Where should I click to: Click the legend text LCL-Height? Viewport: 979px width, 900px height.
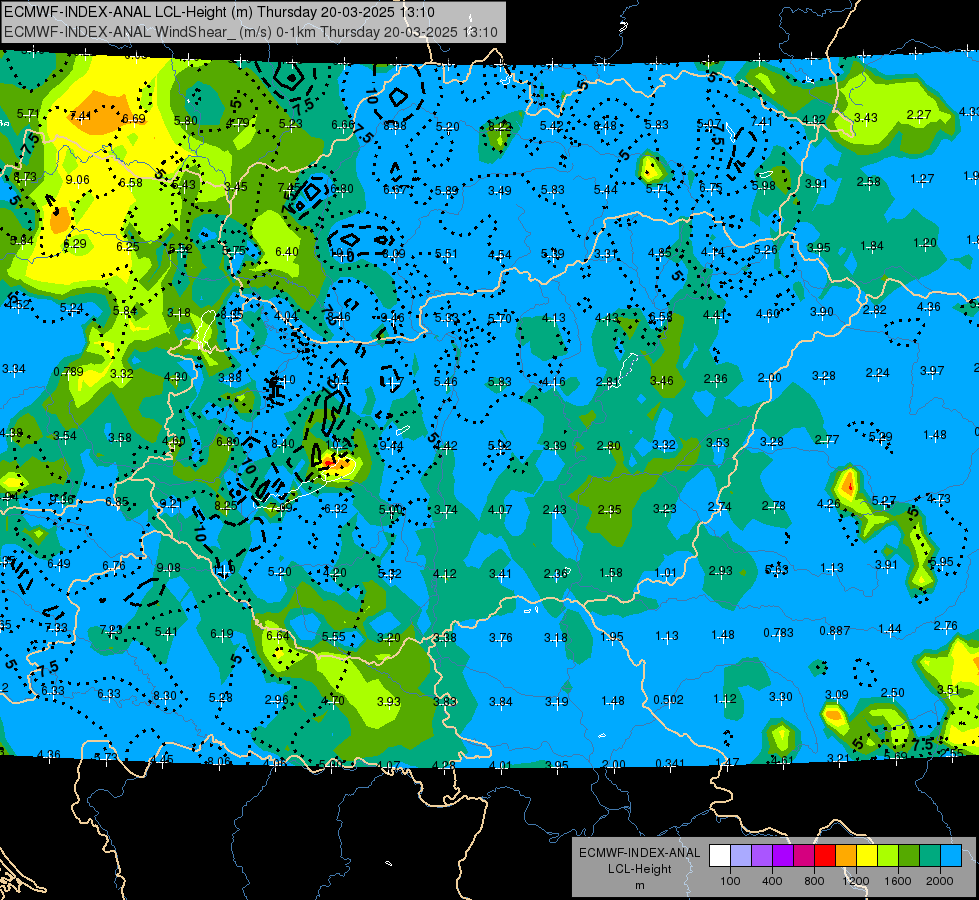[639, 869]
